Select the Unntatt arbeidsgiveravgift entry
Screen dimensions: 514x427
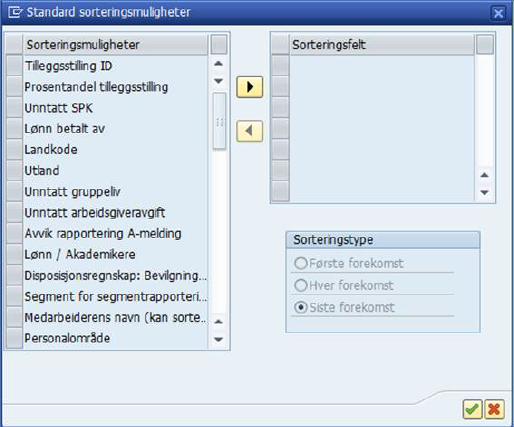(x=115, y=213)
